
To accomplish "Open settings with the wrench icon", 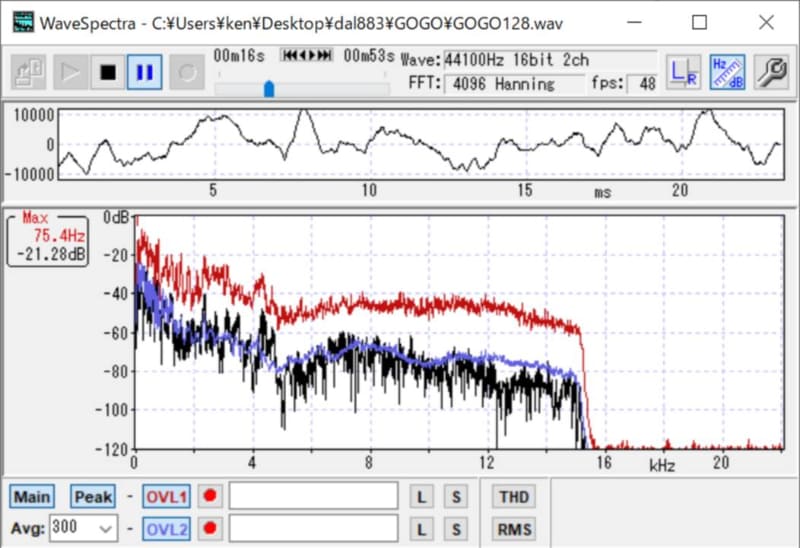I will coord(771,72).
